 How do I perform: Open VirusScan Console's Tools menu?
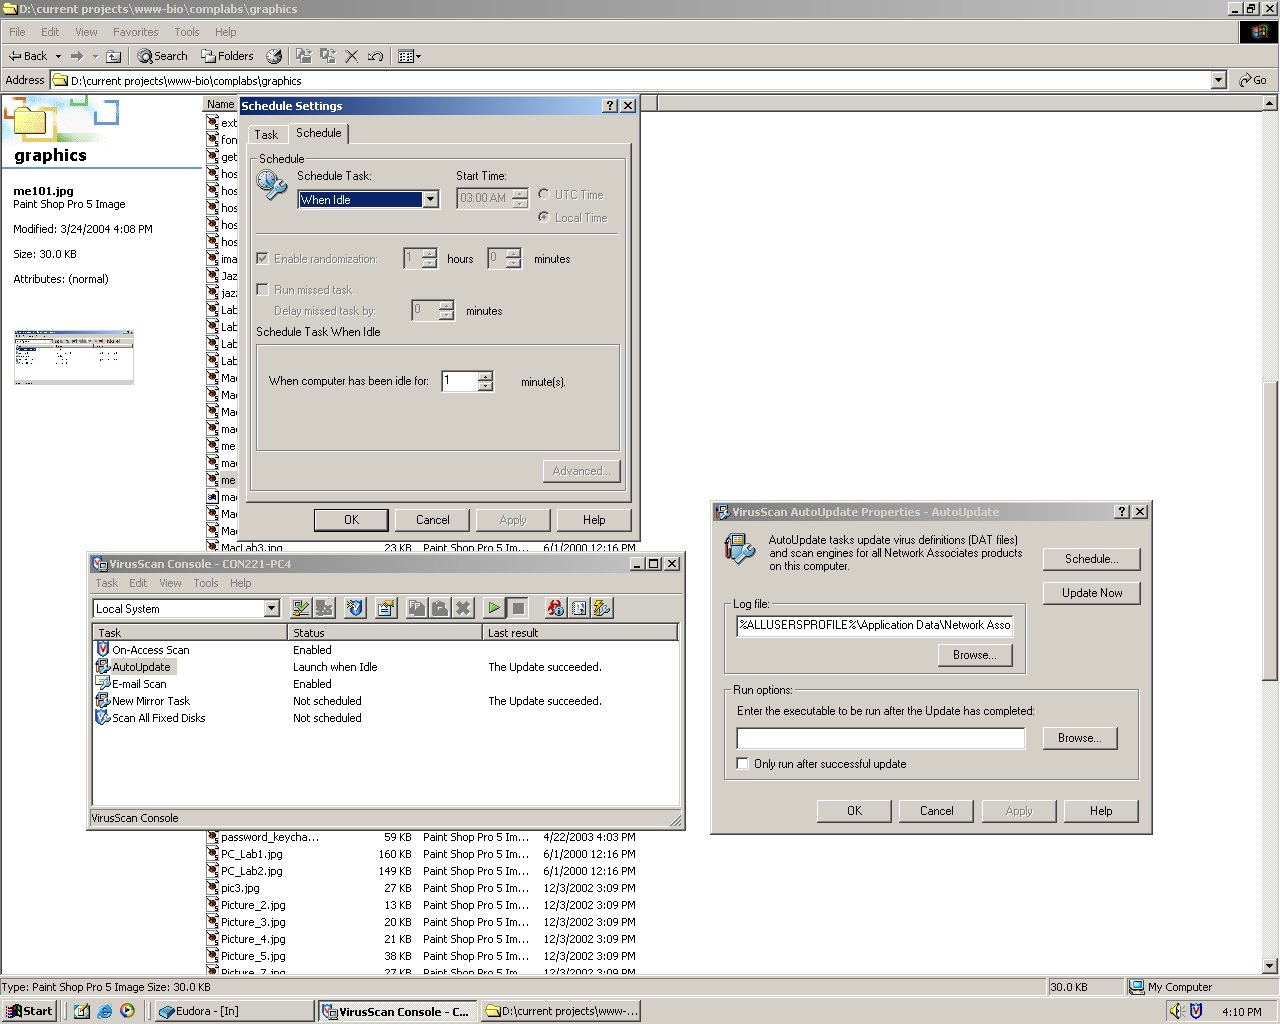point(206,583)
